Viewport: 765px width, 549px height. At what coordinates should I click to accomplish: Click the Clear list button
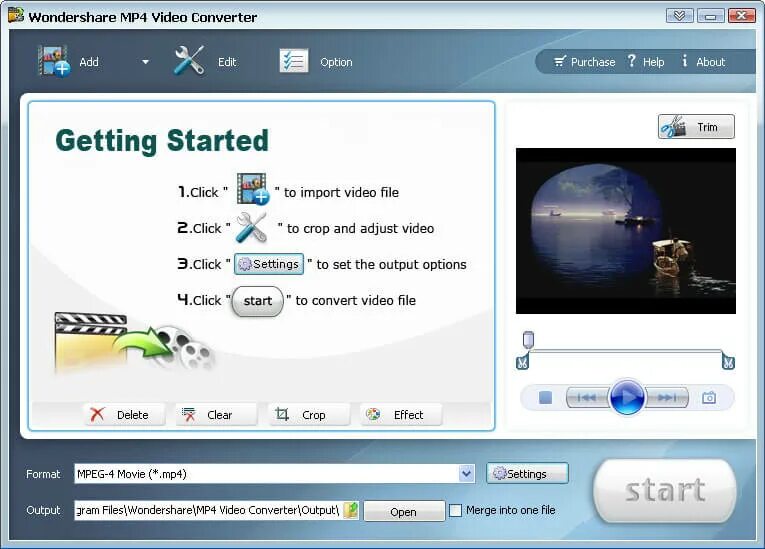[216, 415]
